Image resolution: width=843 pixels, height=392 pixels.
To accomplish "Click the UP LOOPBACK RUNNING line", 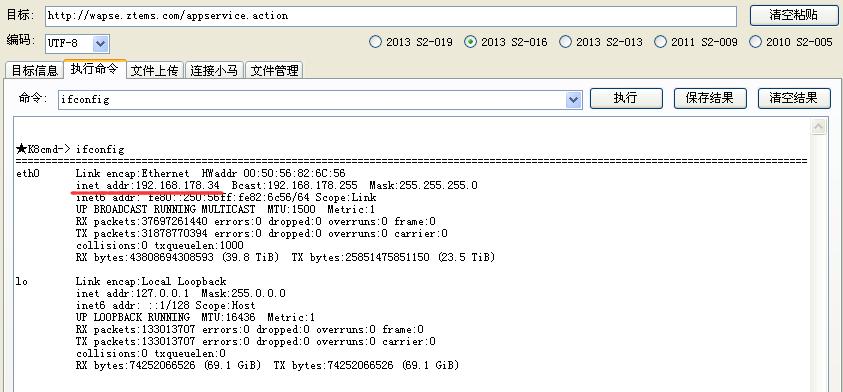I will pos(196,317).
